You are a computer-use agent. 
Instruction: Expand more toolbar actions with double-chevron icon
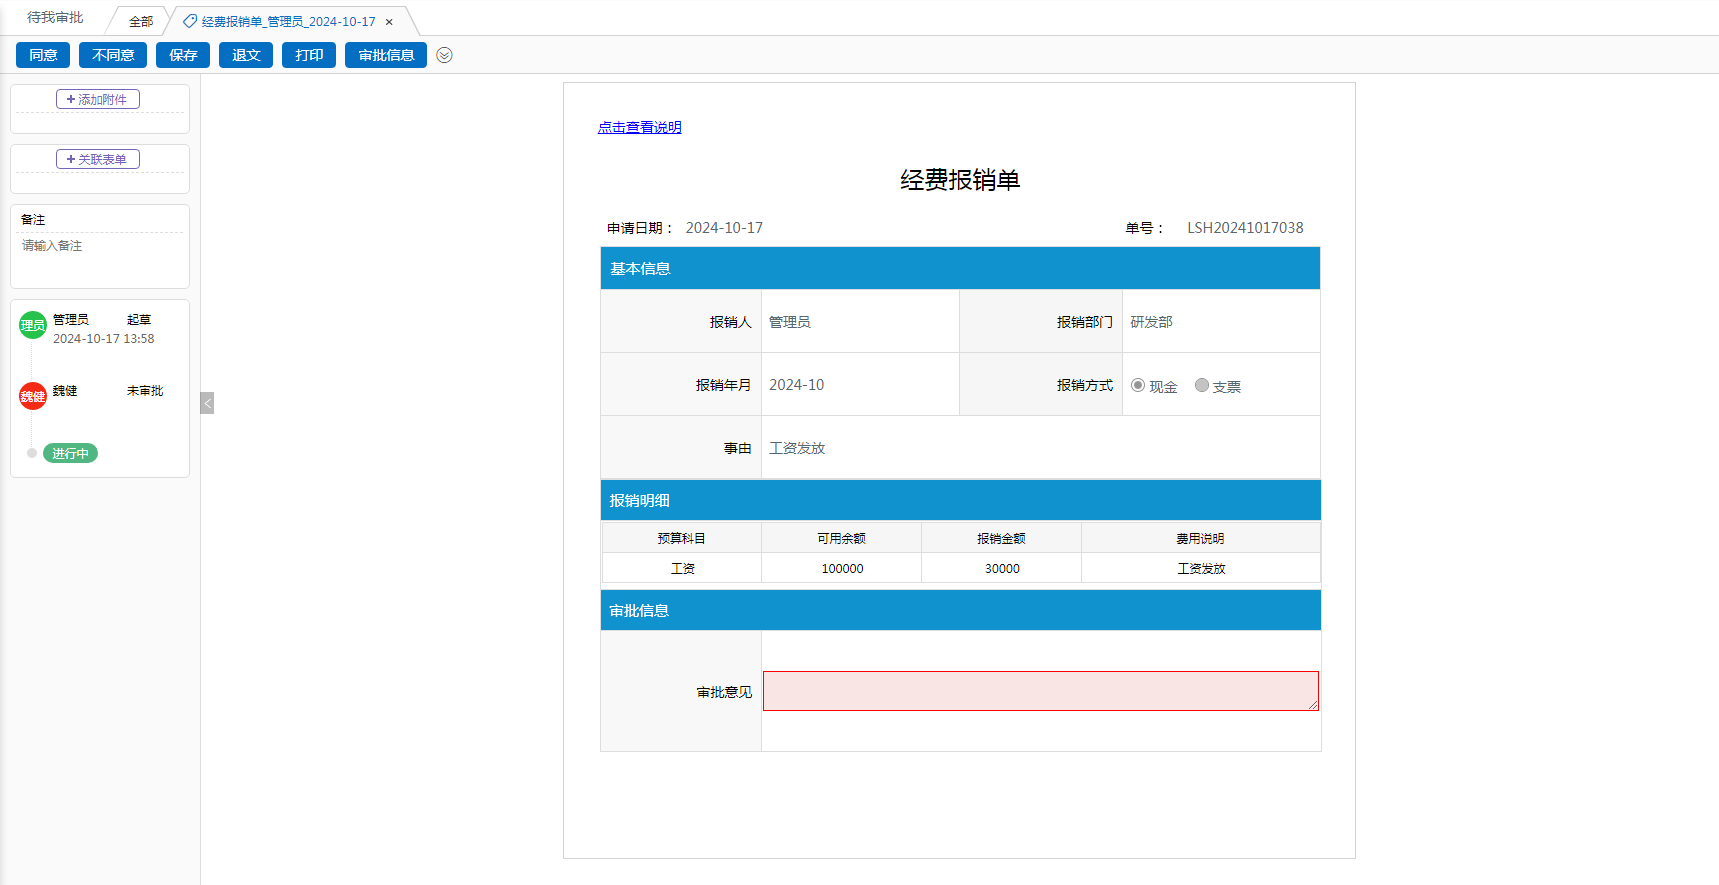click(x=445, y=55)
